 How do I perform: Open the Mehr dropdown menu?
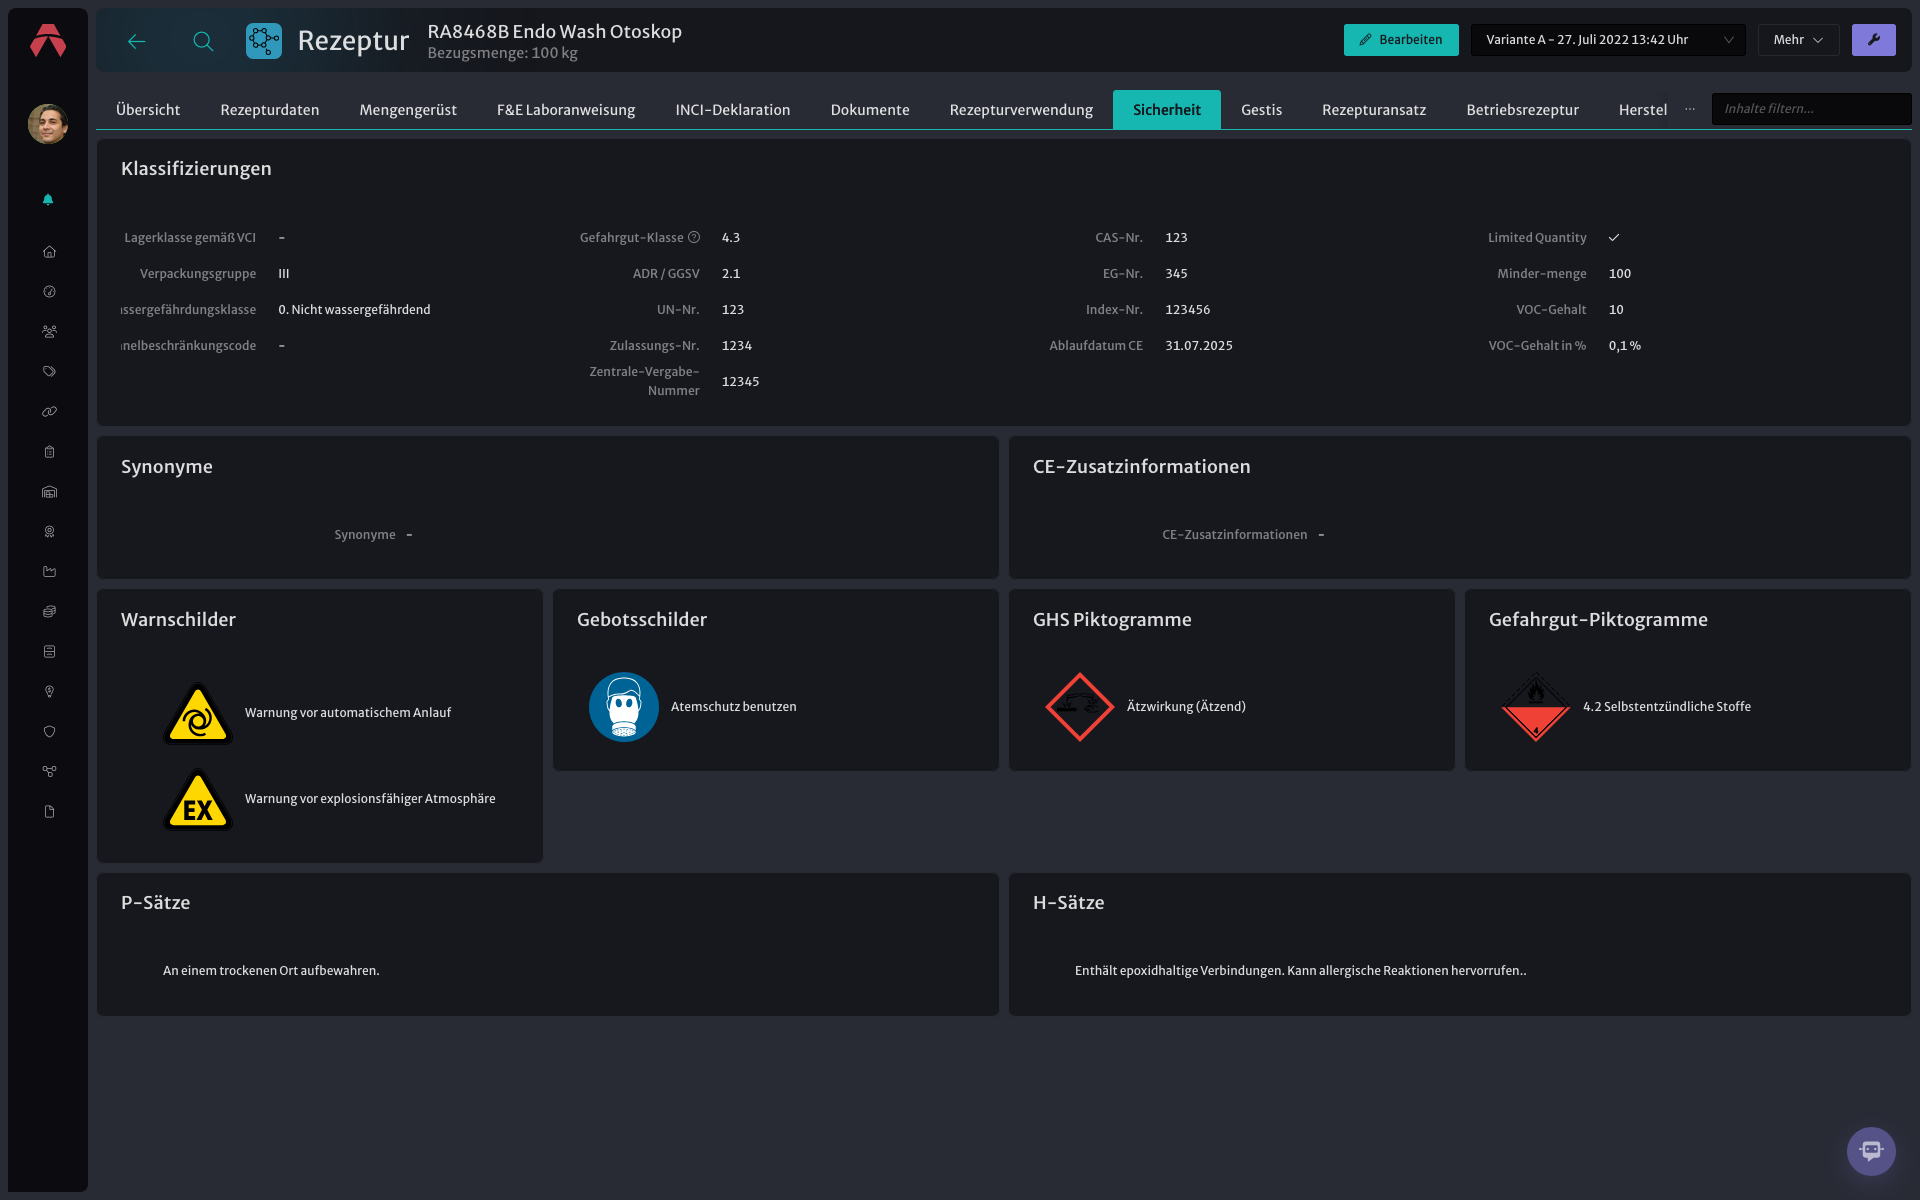pyautogui.click(x=1798, y=40)
